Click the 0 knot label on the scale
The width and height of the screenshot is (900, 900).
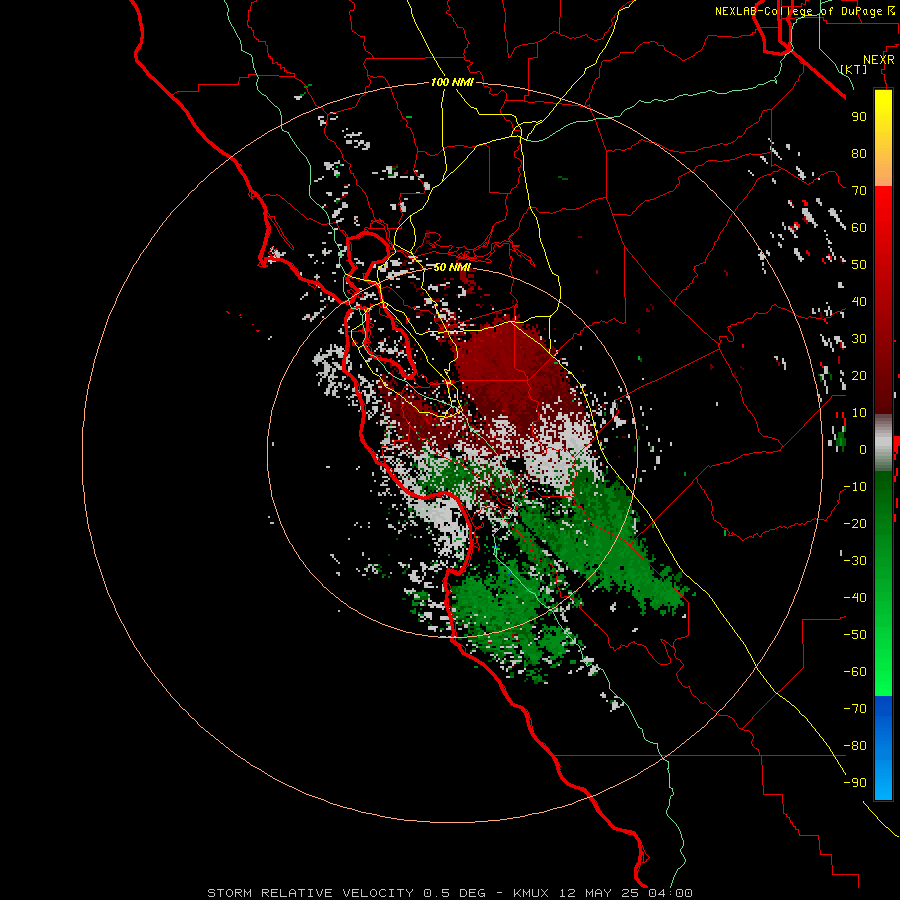click(863, 449)
